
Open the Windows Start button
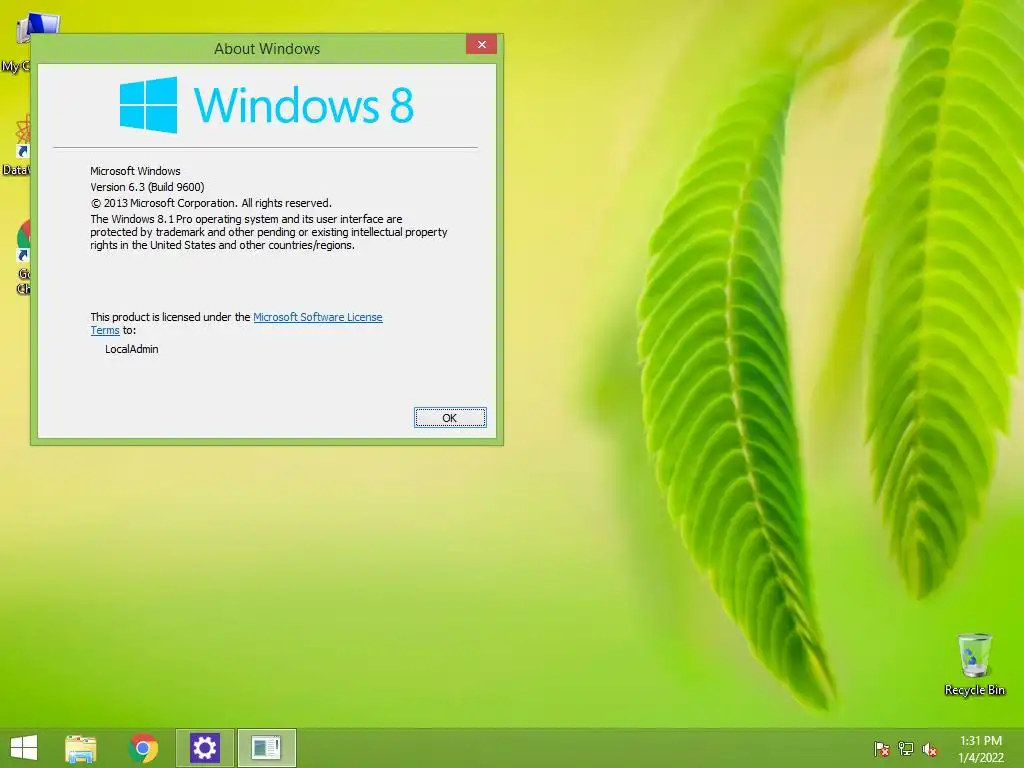point(24,748)
